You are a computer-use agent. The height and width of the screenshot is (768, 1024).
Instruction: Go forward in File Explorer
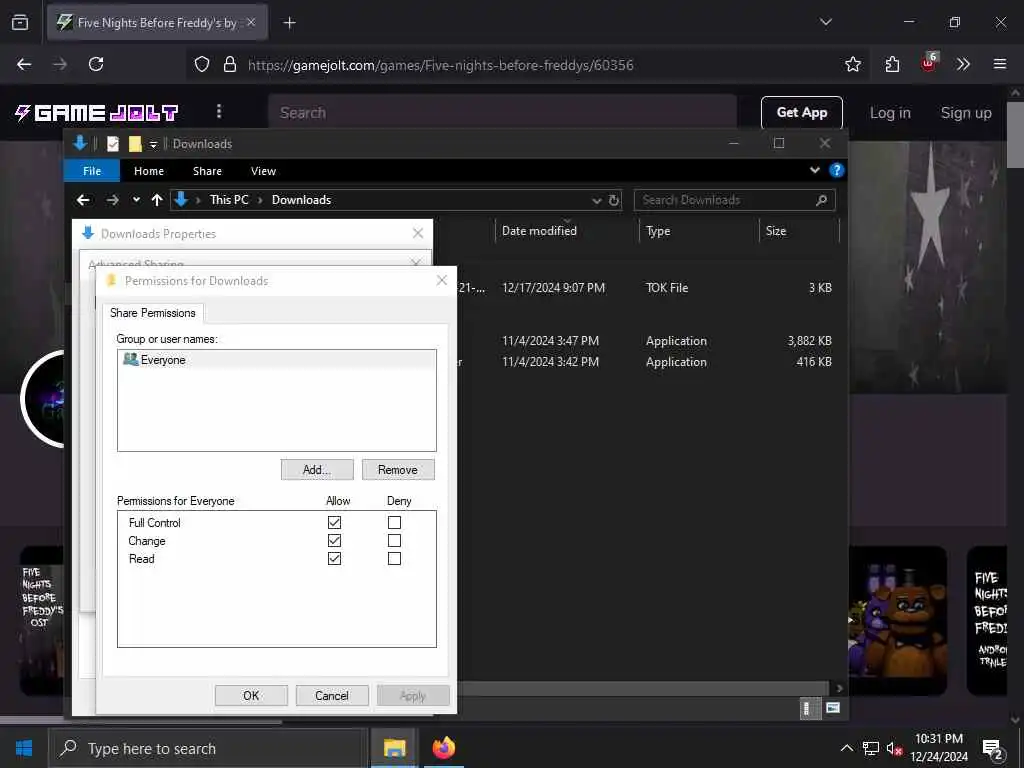pyautogui.click(x=112, y=200)
